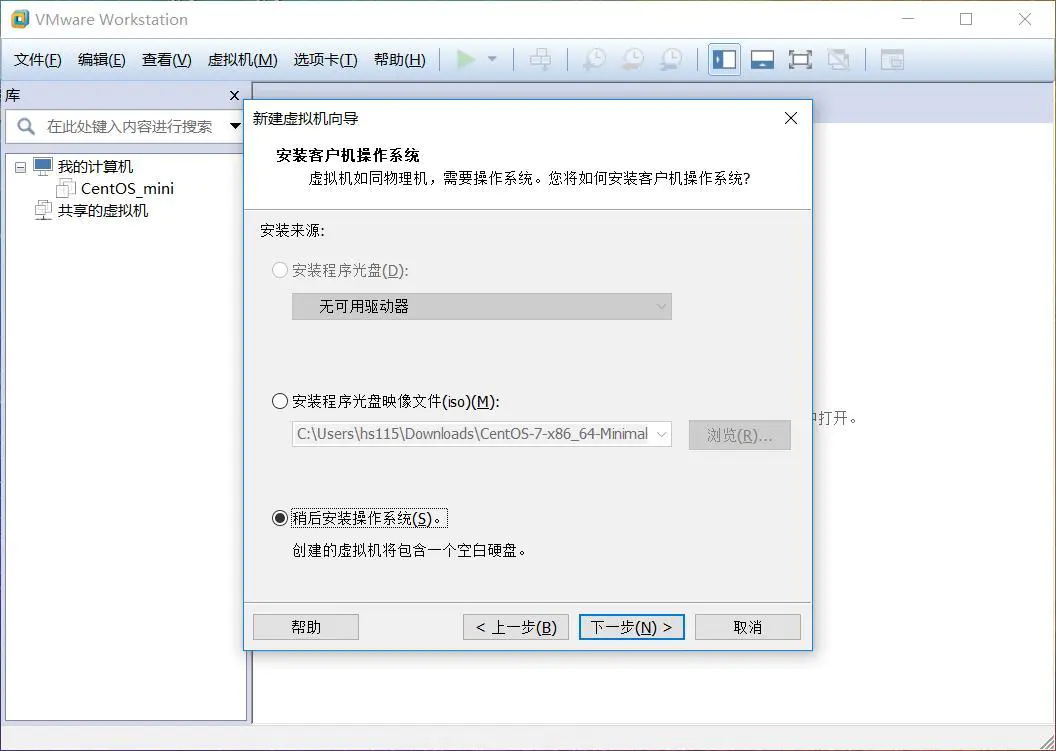Close the library panel with its X
1056x751 pixels.
click(234, 96)
